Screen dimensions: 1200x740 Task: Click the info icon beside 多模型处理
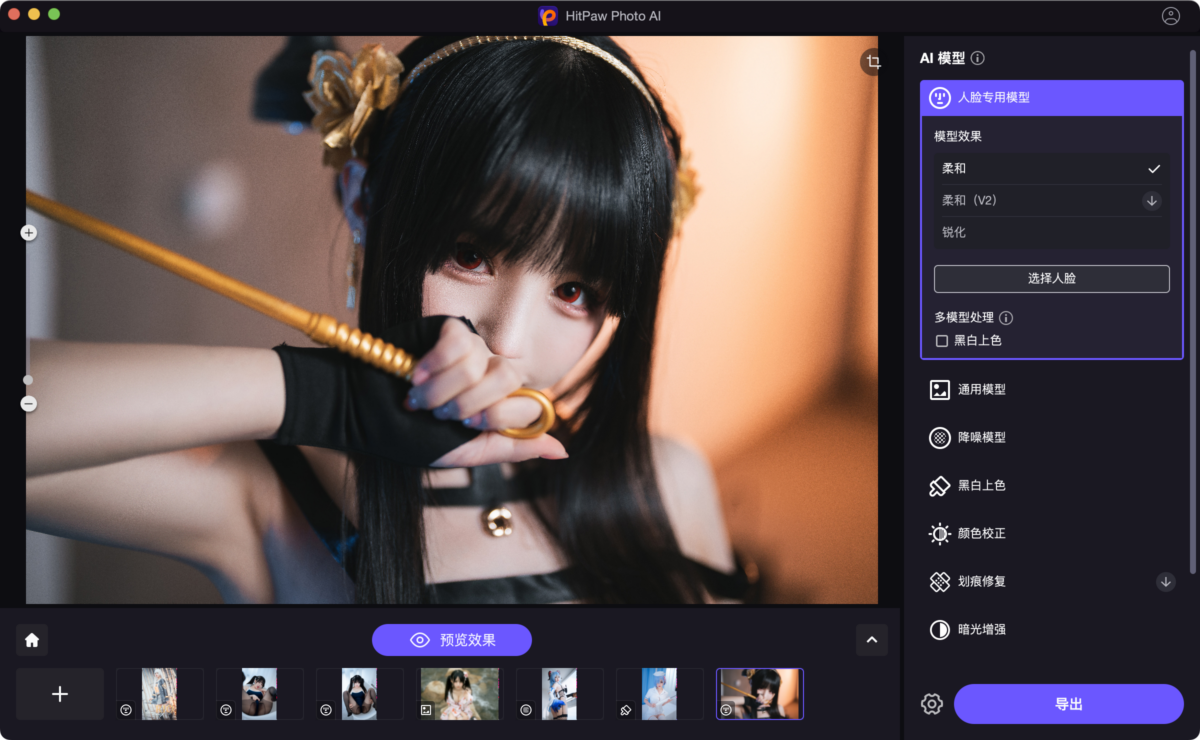[1006, 318]
